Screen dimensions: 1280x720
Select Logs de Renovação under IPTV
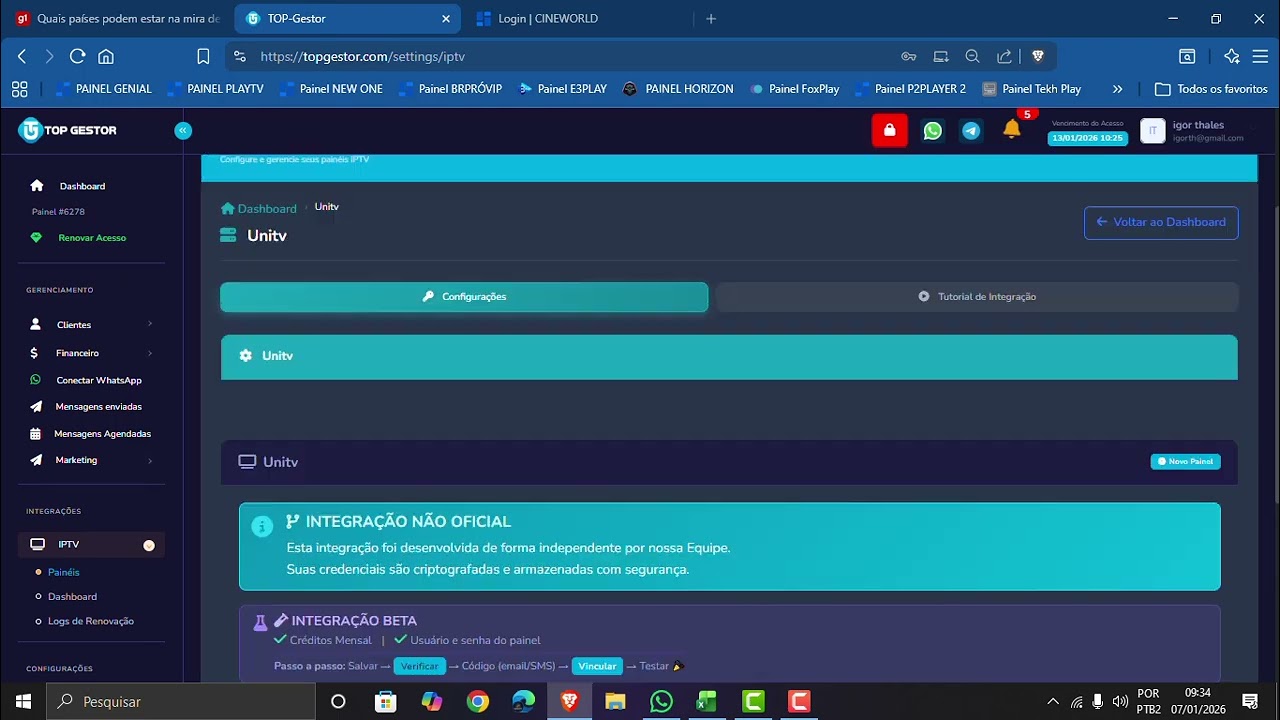[90, 621]
